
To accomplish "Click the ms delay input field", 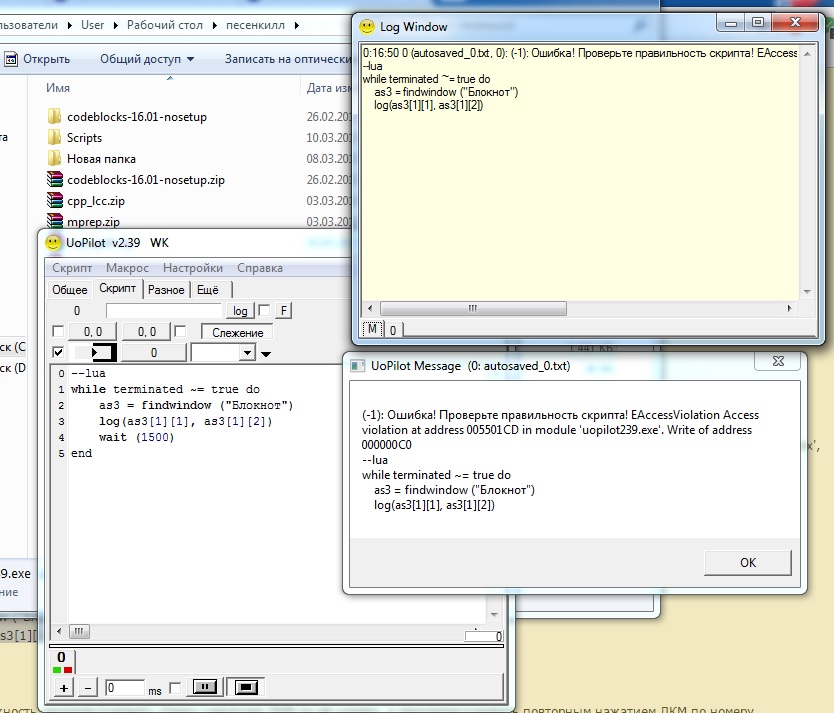I will coord(126,688).
